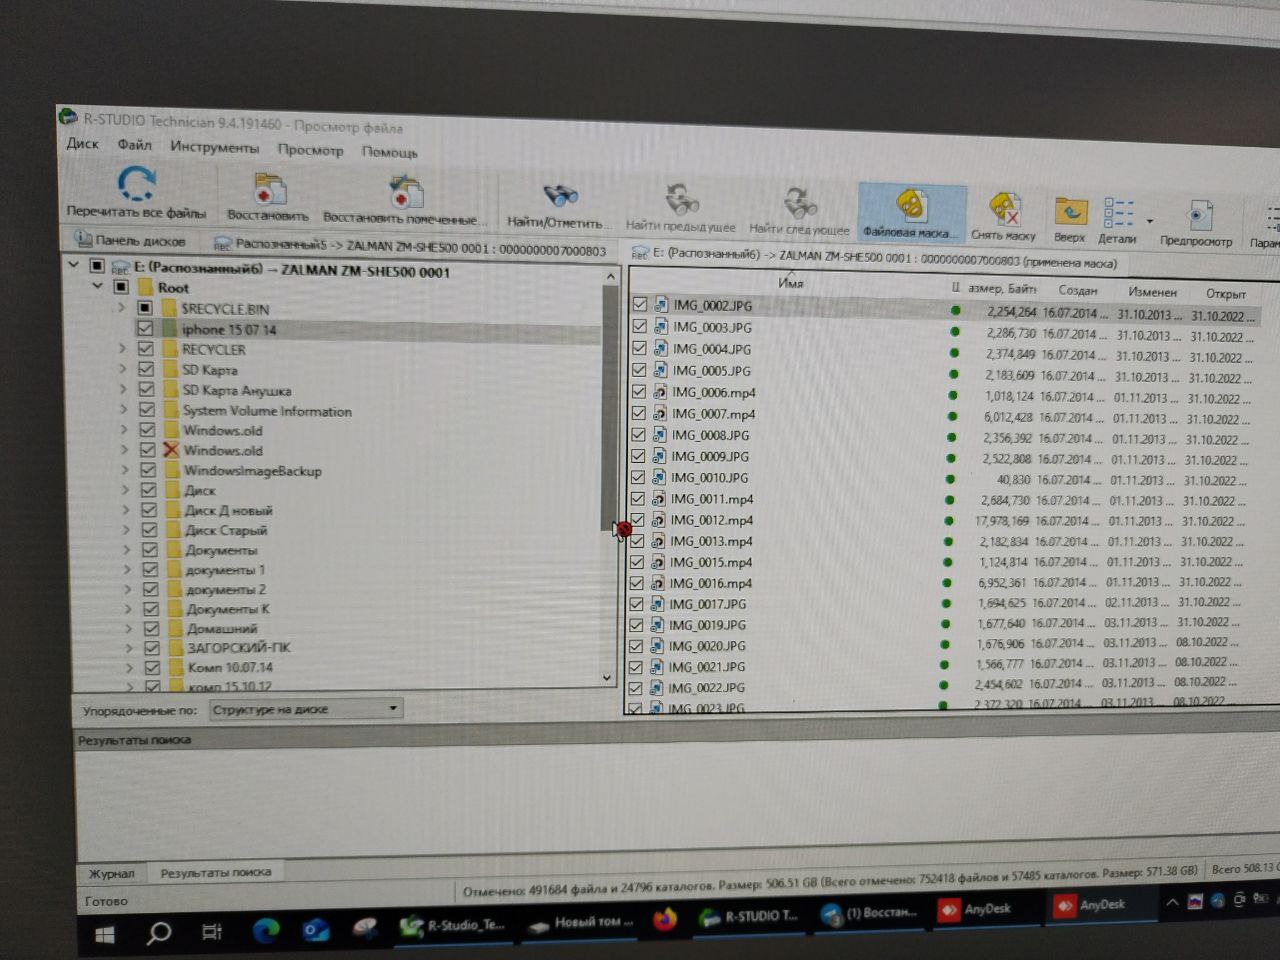Click the $RECYCLE.BIN folder icon
This screenshot has width=1280, height=960.
(x=169, y=308)
